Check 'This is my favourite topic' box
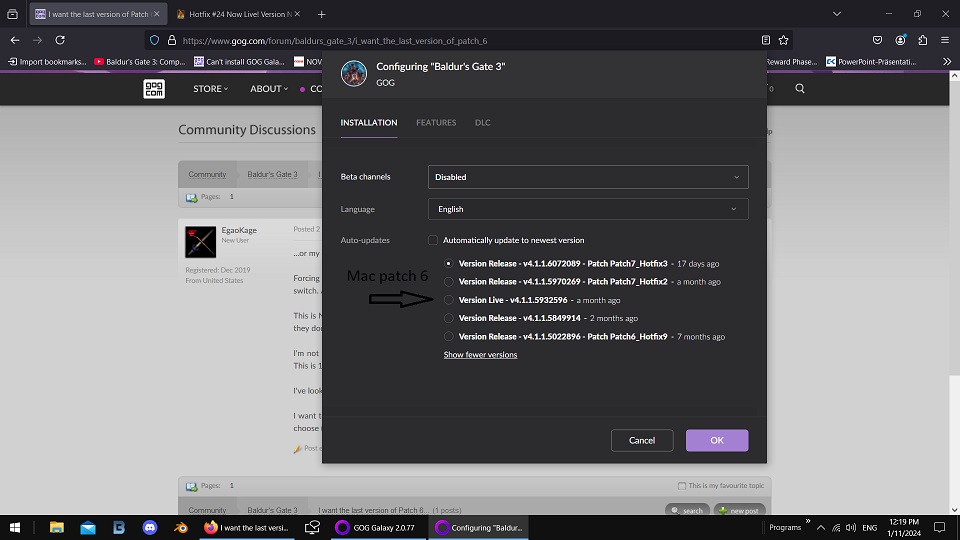This screenshot has height=540, width=960. pyautogui.click(x=681, y=486)
